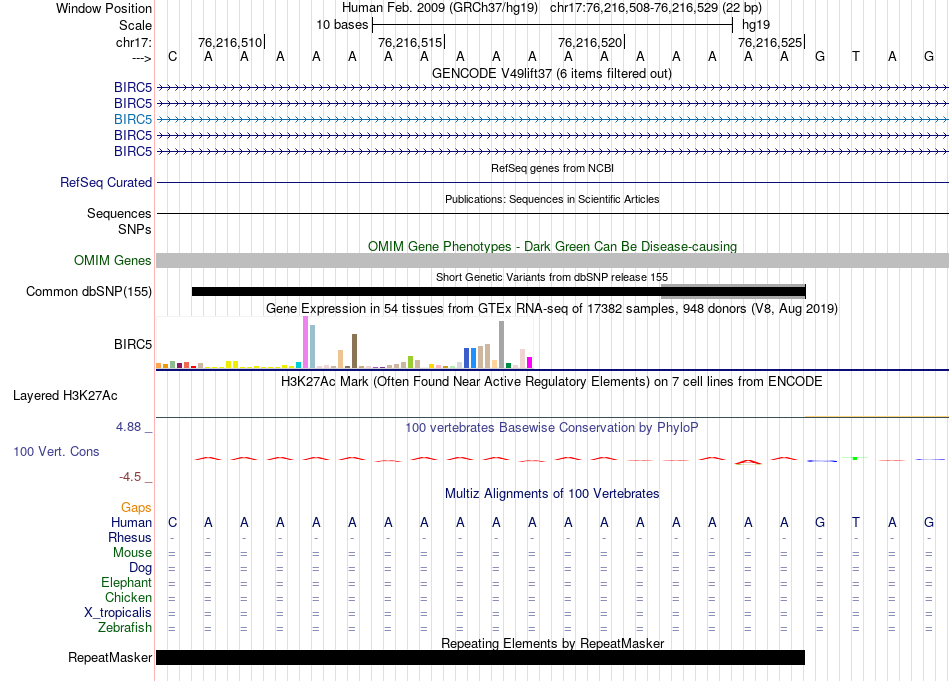This screenshot has width=950, height=681.
Task: Select the chr17: ruler label
Action: pos(134,42)
